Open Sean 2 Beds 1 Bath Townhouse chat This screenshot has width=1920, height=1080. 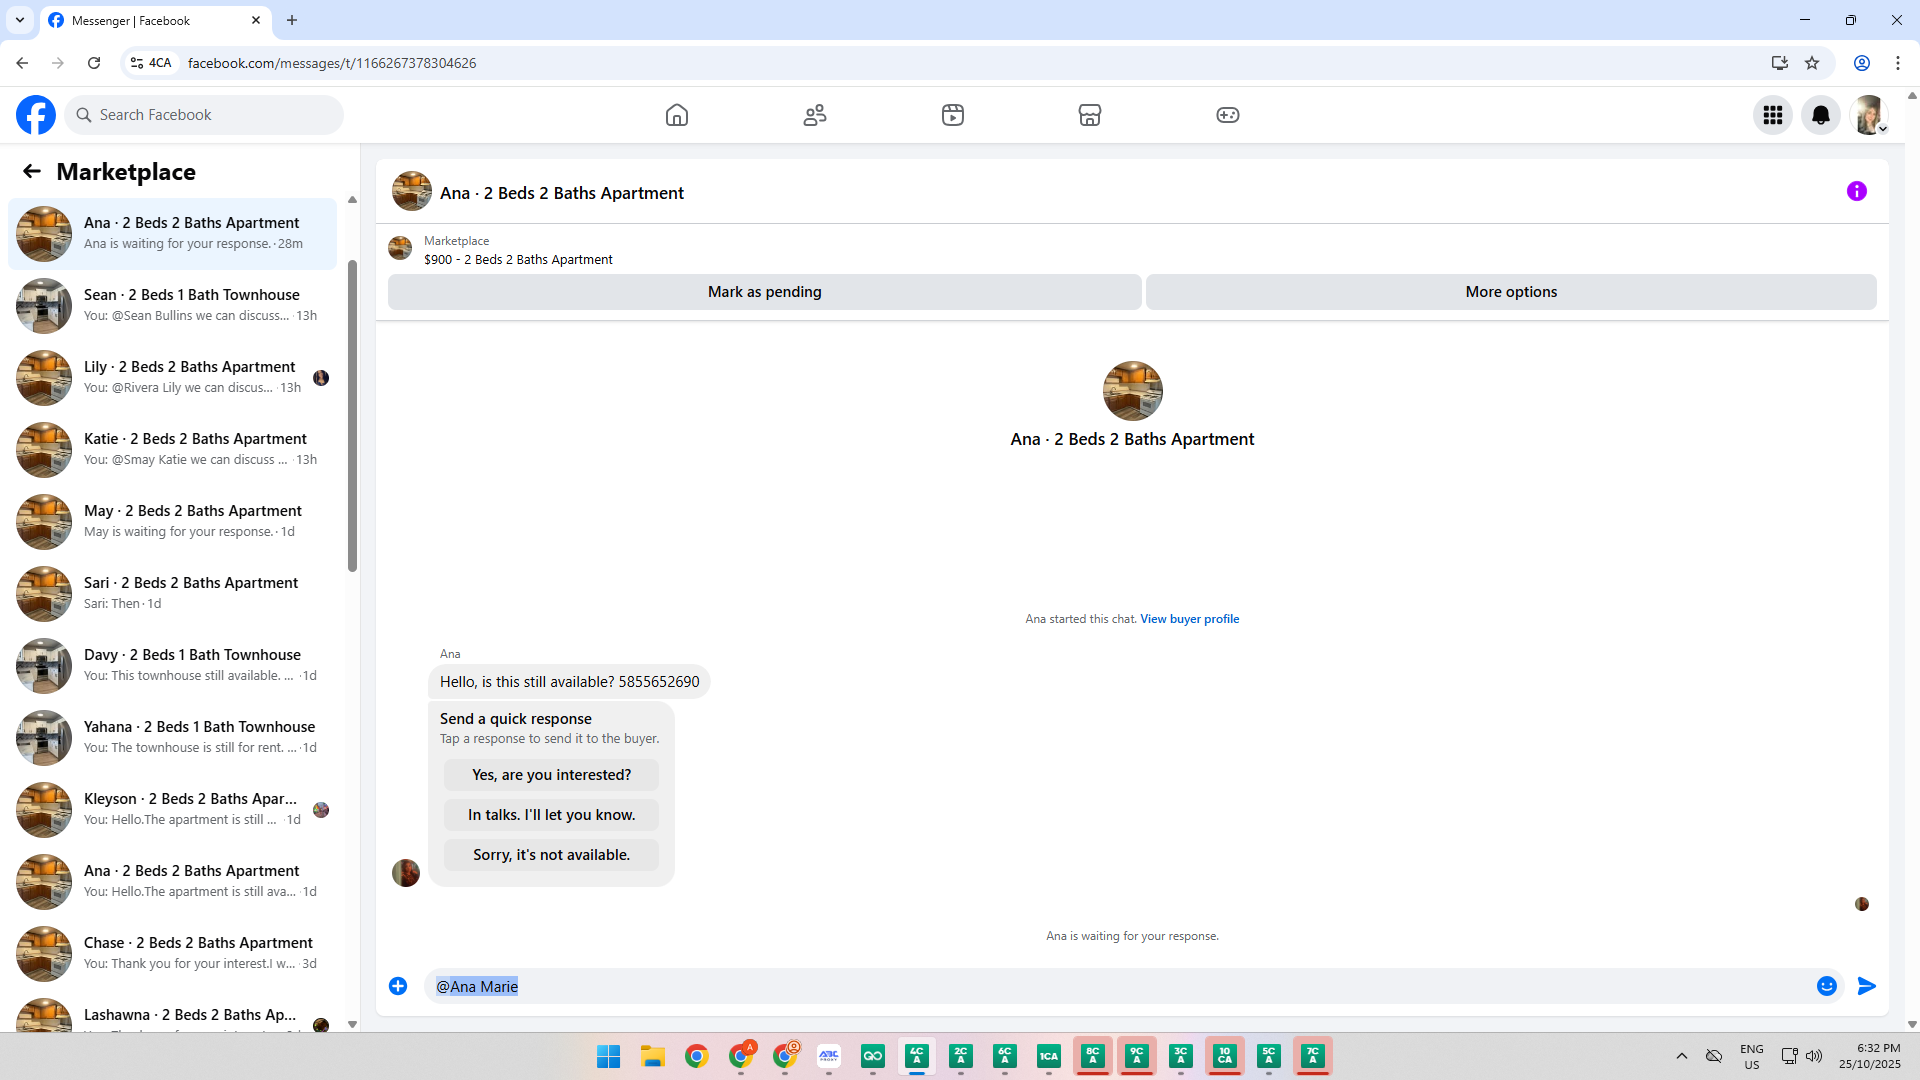172,305
